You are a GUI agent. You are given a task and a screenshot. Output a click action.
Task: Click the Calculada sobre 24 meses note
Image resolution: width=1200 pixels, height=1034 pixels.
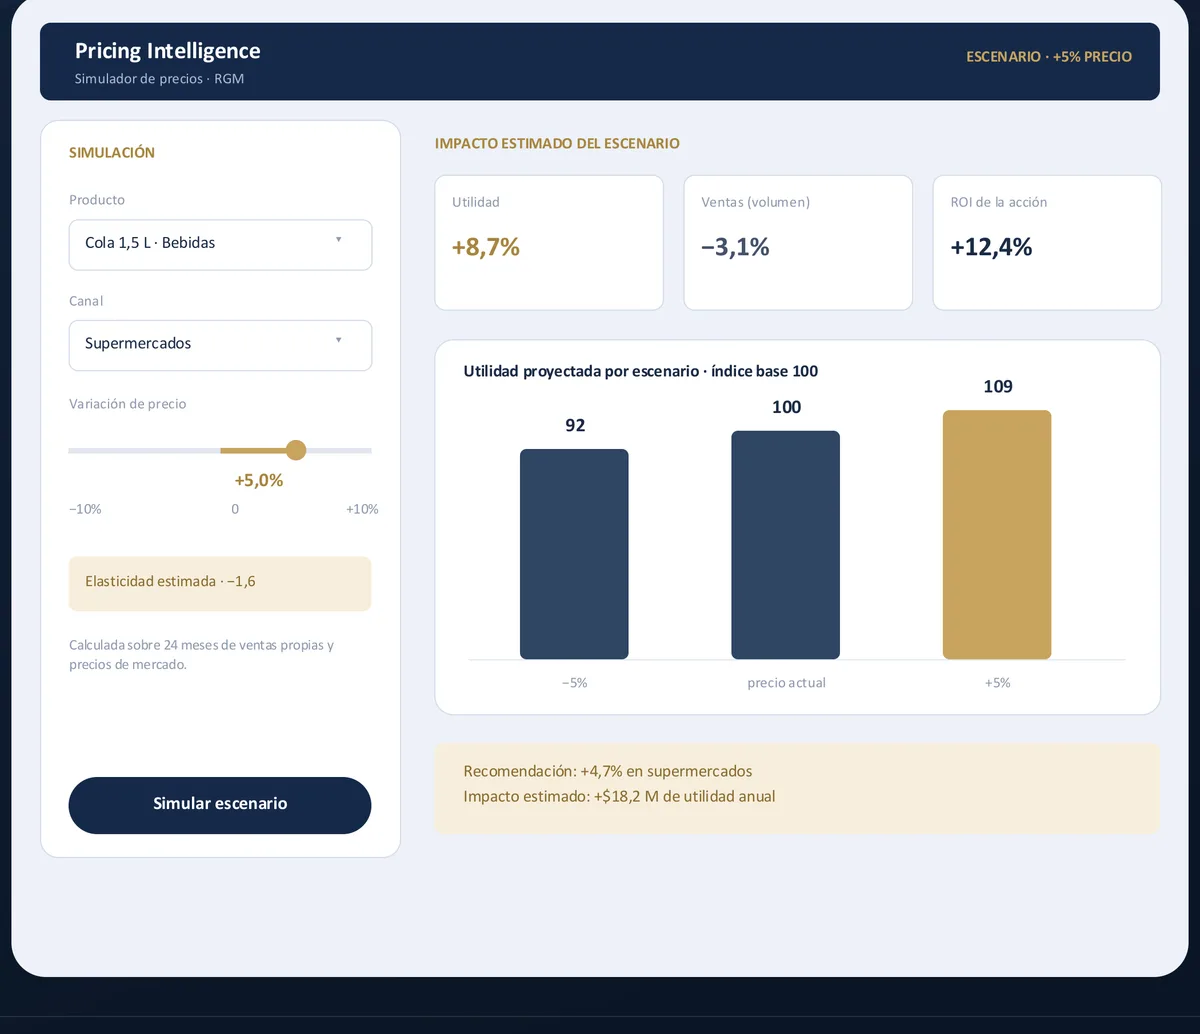(202, 654)
